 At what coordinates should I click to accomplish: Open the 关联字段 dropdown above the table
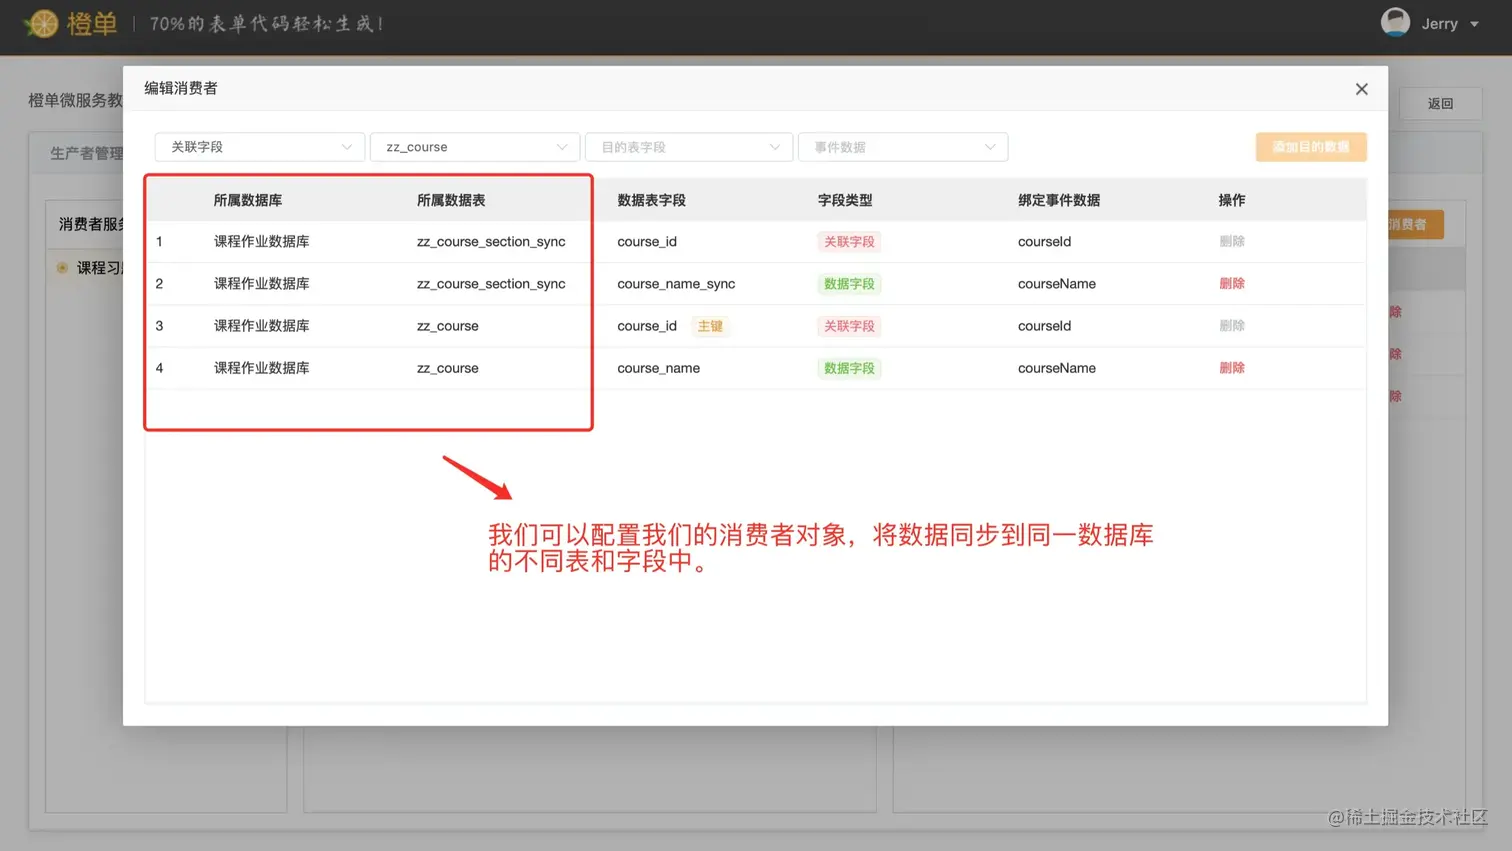pyautogui.click(x=259, y=147)
